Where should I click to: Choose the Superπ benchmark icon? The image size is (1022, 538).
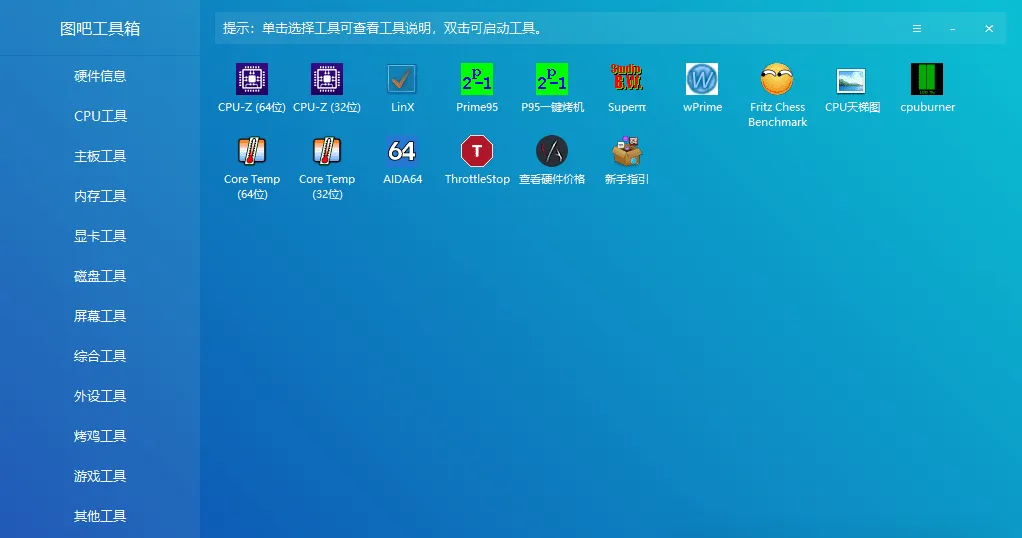click(626, 78)
